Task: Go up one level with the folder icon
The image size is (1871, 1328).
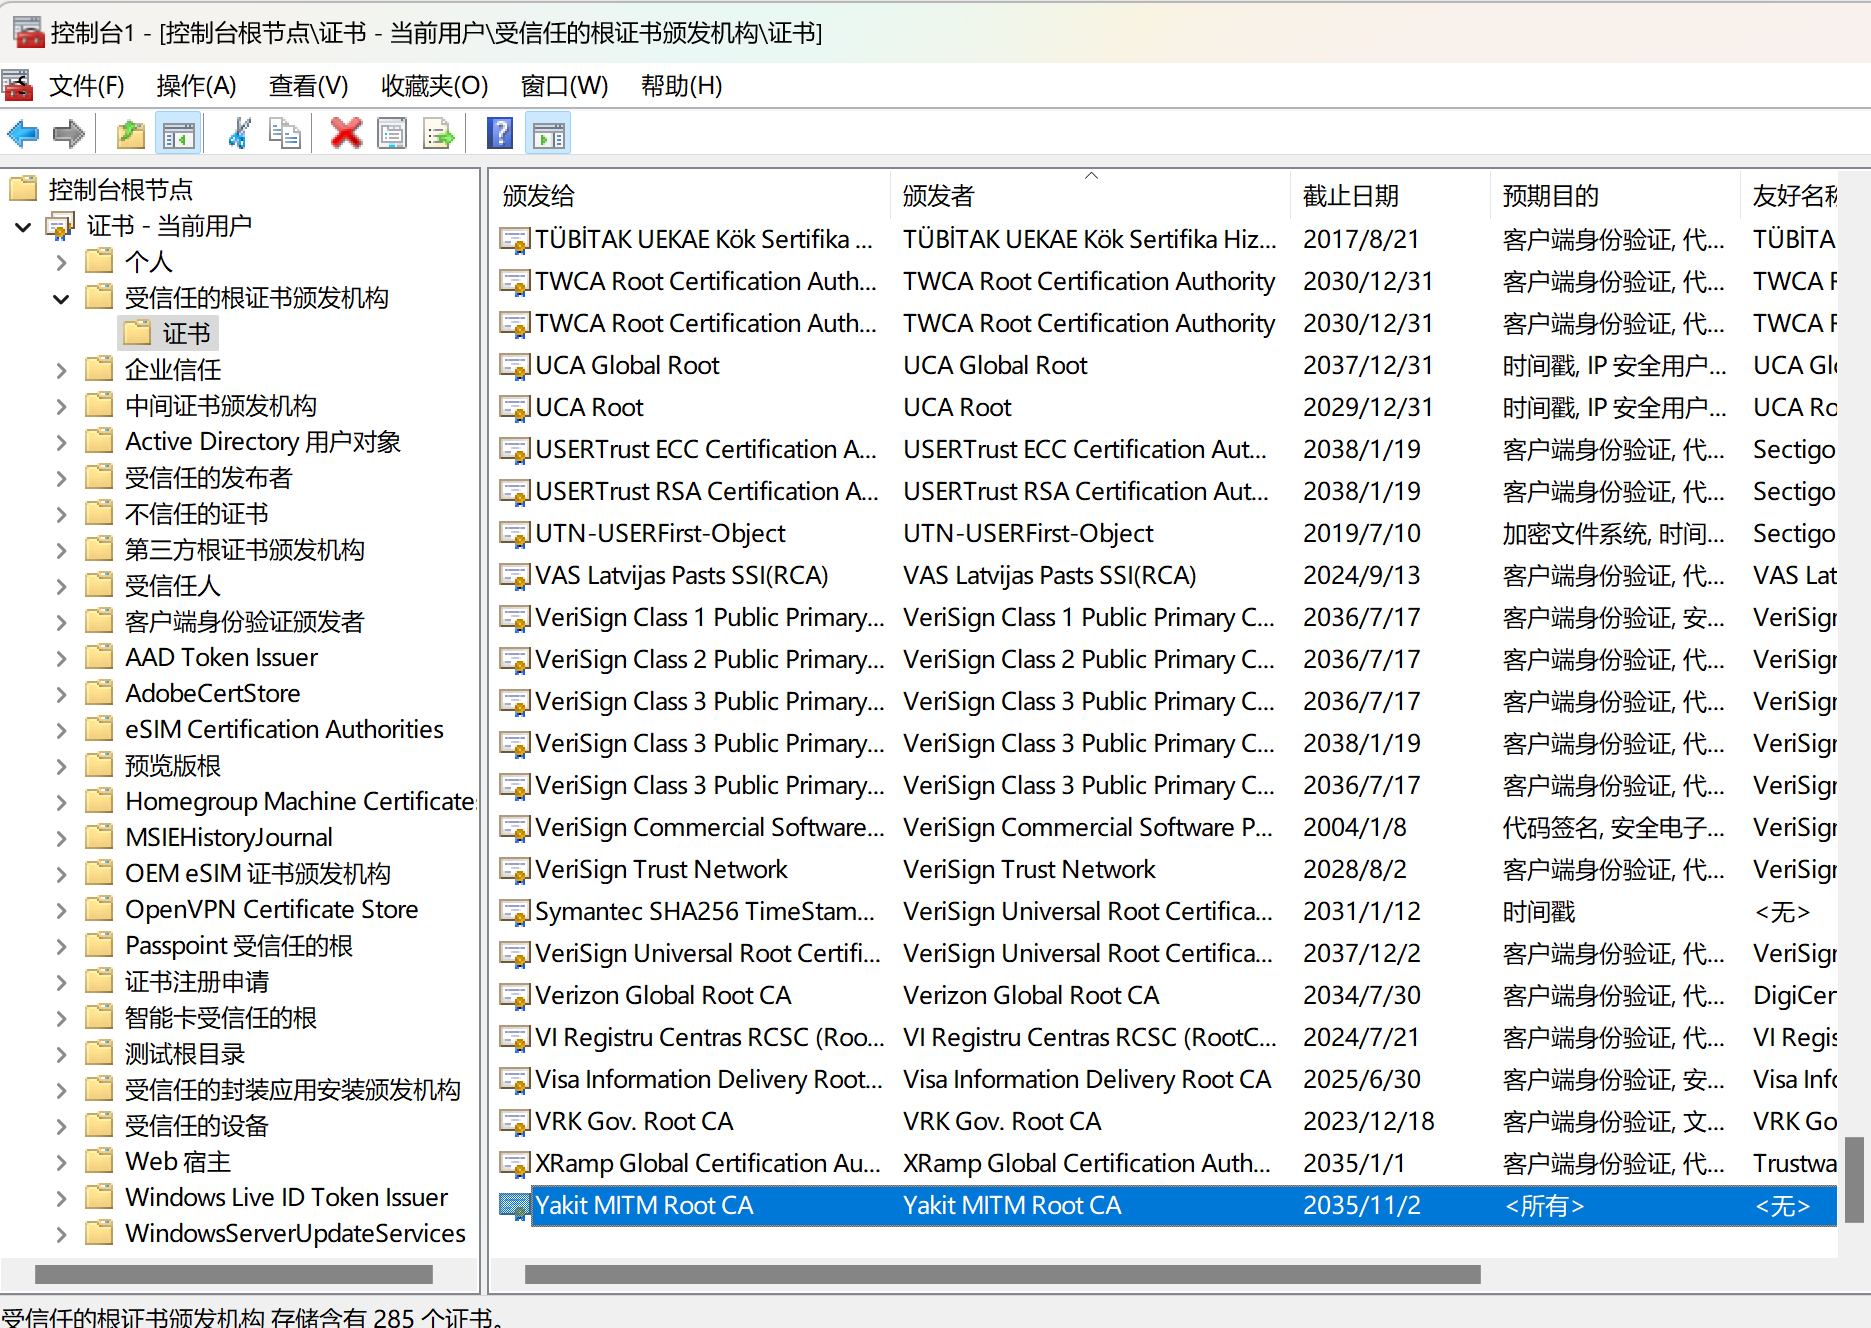Action: (x=130, y=132)
